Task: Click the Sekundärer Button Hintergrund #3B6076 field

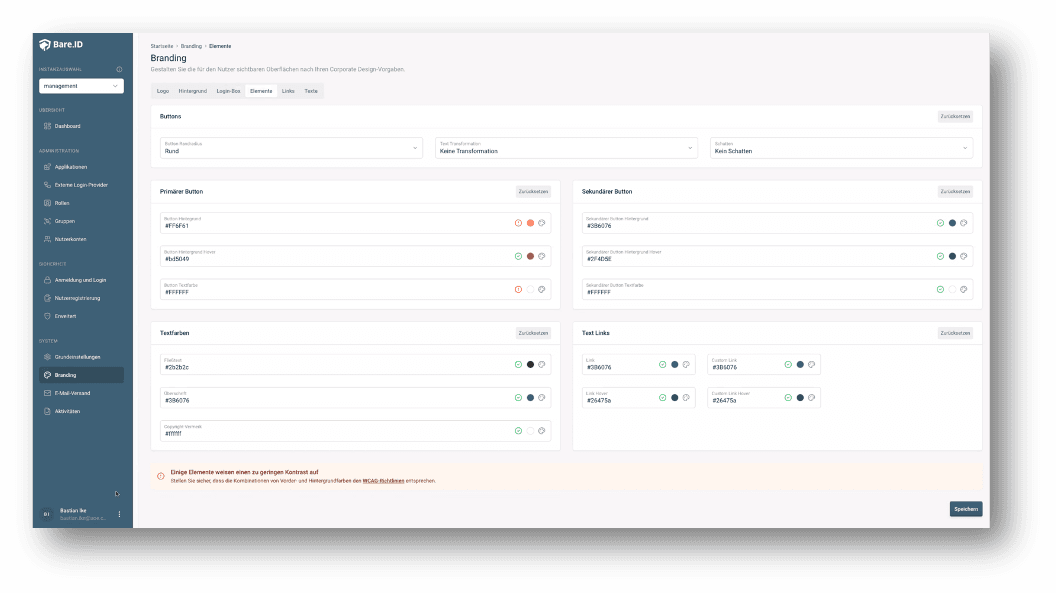Action: (777, 223)
